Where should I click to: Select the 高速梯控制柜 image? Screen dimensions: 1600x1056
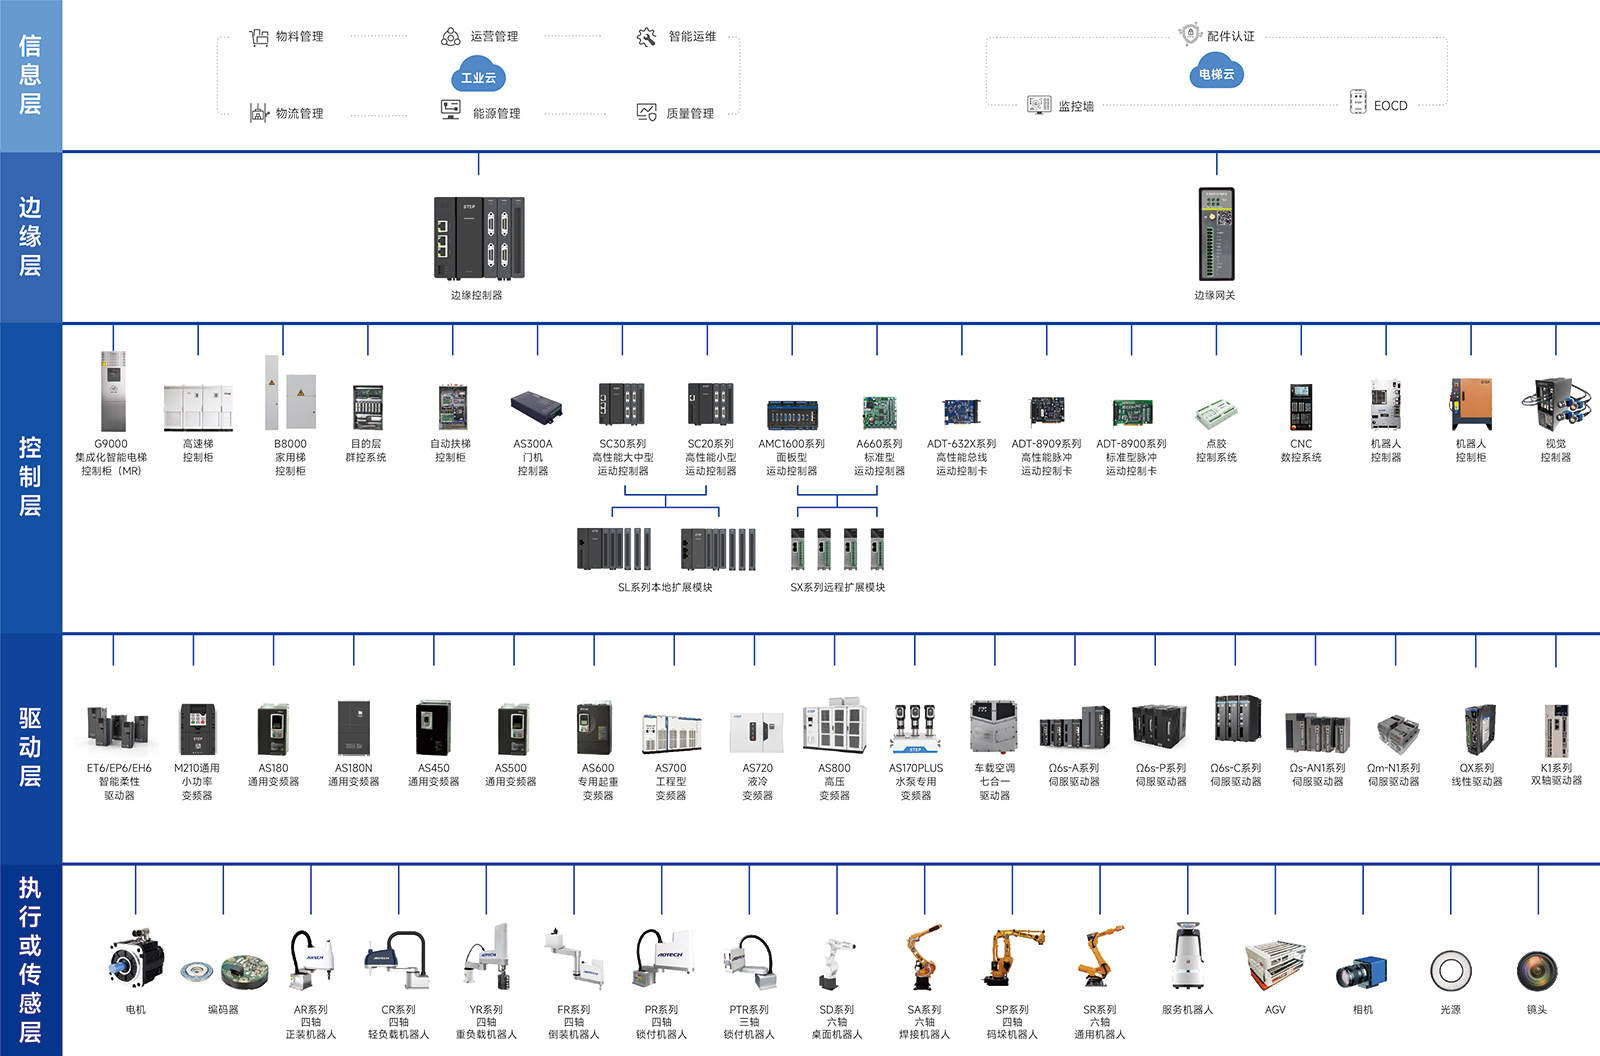point(198,408)
